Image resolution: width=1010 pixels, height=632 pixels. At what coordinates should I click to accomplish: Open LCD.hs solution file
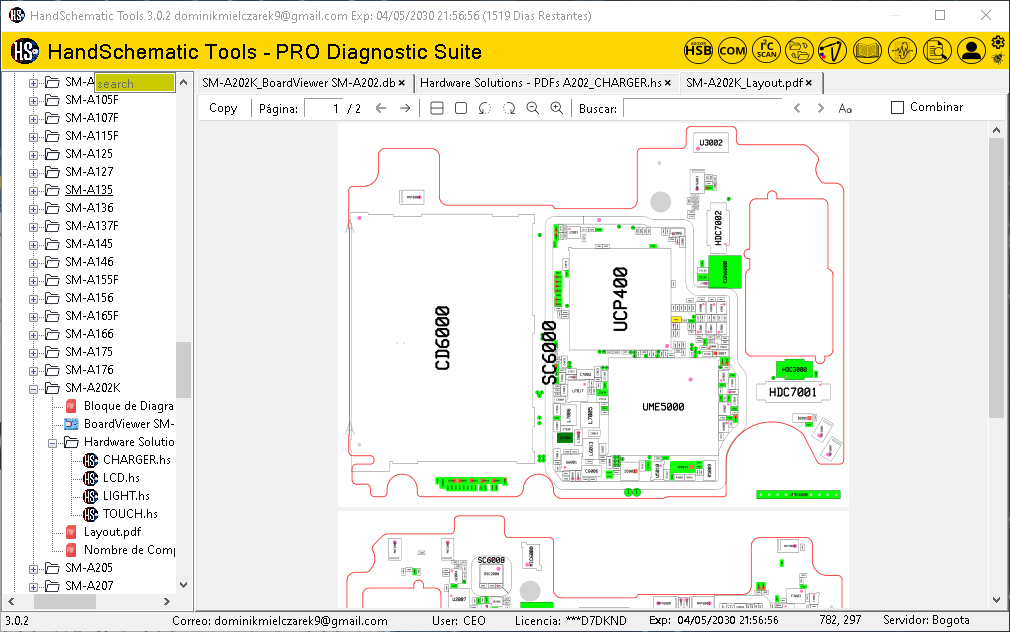click(x=121, y=477)
